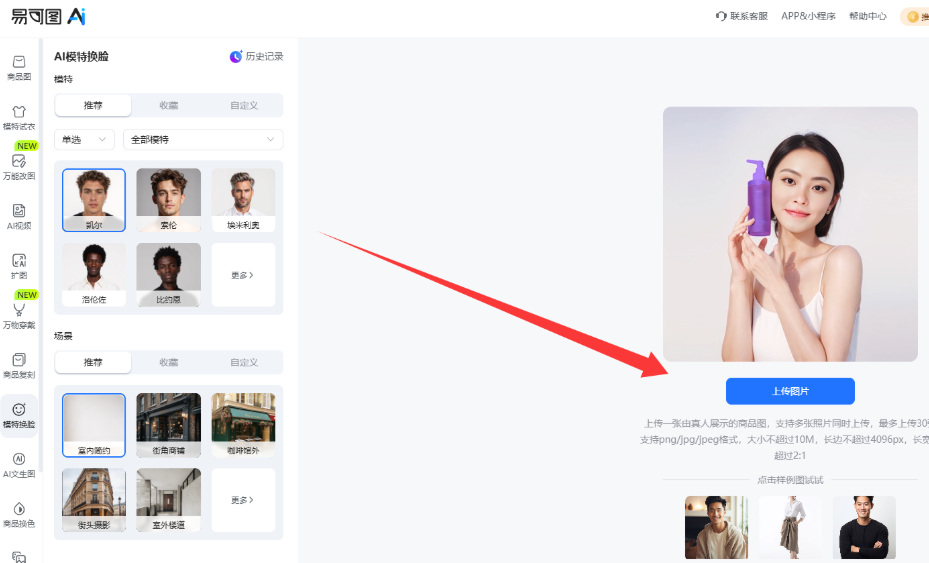Switch to 自定义 tab under 场景
The width and height of the screenshot is (929, 563).
point(244,362)
